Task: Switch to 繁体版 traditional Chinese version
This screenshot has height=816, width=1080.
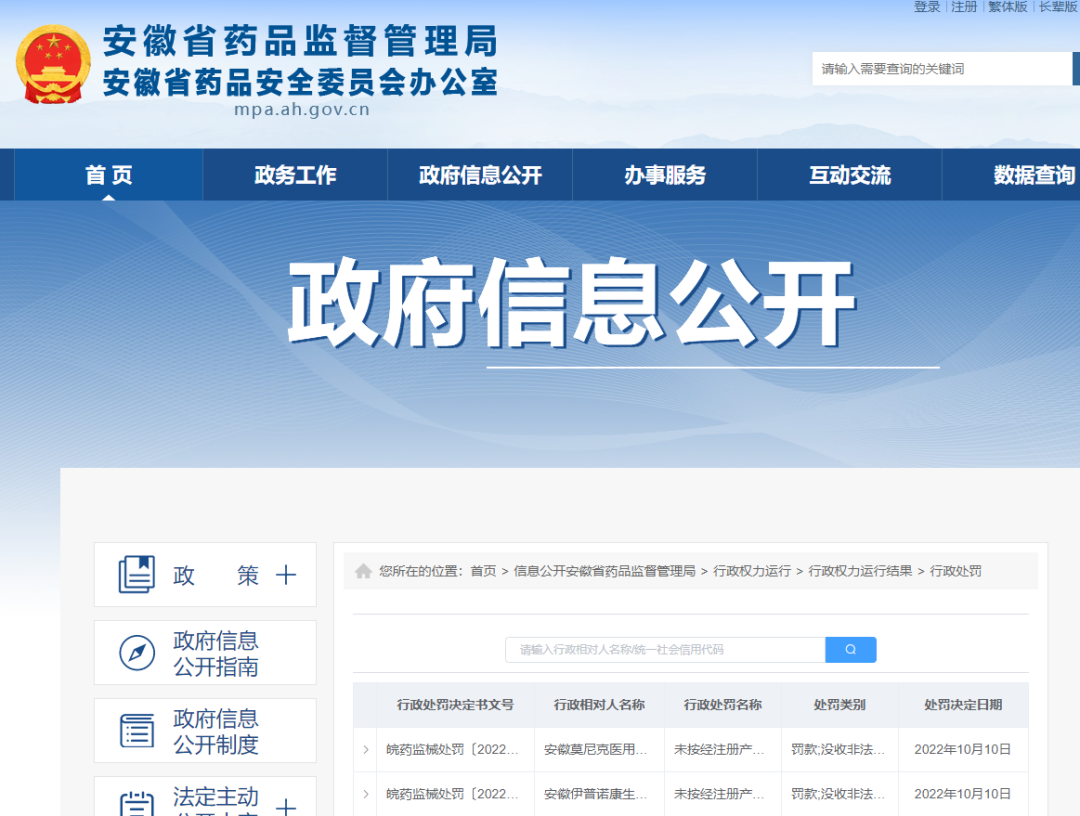Action: coord(1007,7)
